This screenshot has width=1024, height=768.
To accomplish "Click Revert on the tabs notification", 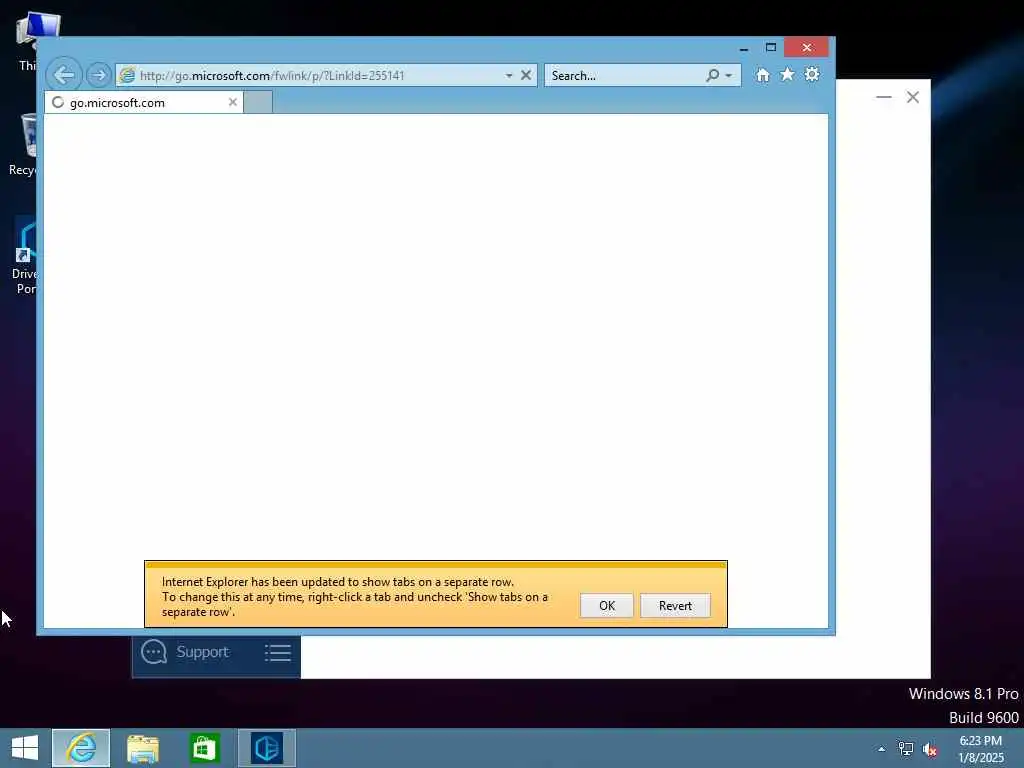I will (675, 605).
